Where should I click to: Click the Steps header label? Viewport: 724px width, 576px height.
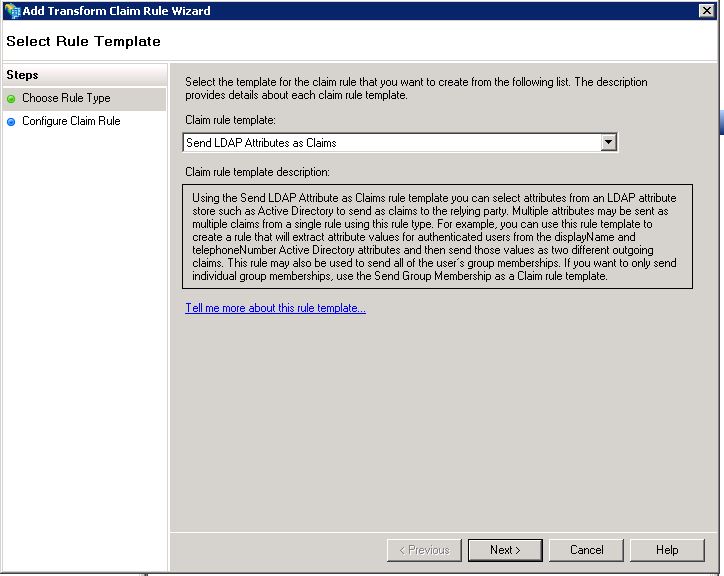tap(22, 75)
